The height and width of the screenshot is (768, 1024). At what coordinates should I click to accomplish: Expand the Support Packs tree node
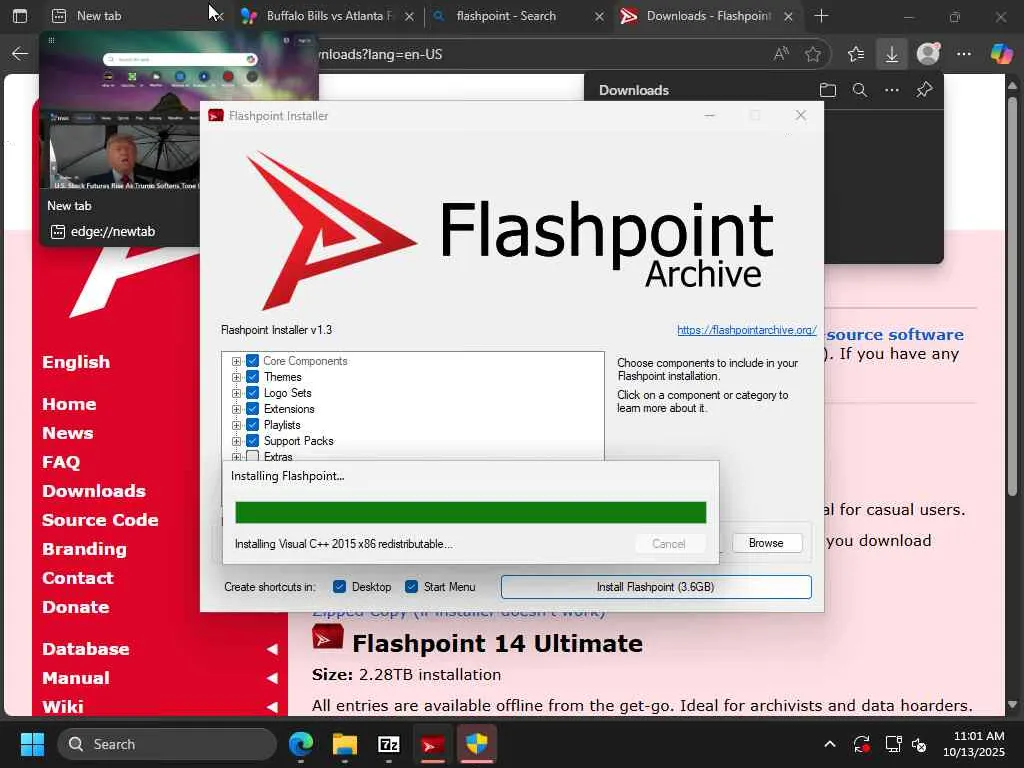click(x=236, y=441)
